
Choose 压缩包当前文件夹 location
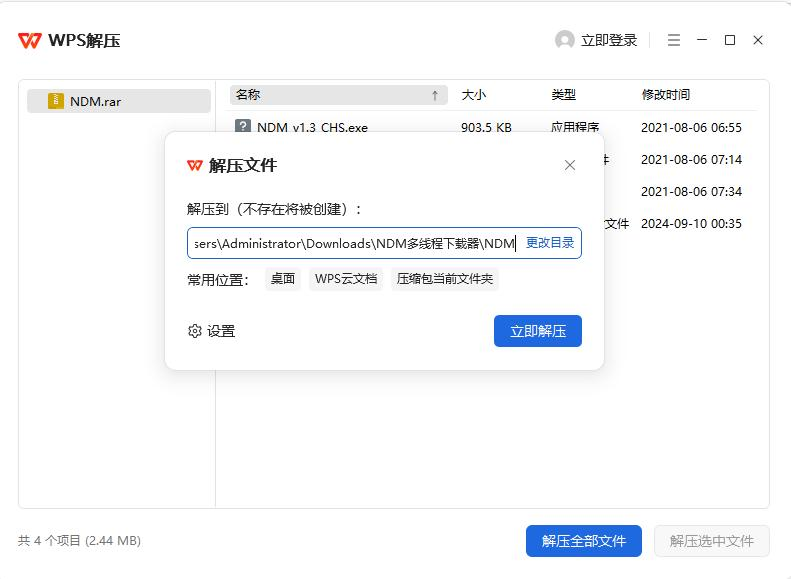point(444,279)
